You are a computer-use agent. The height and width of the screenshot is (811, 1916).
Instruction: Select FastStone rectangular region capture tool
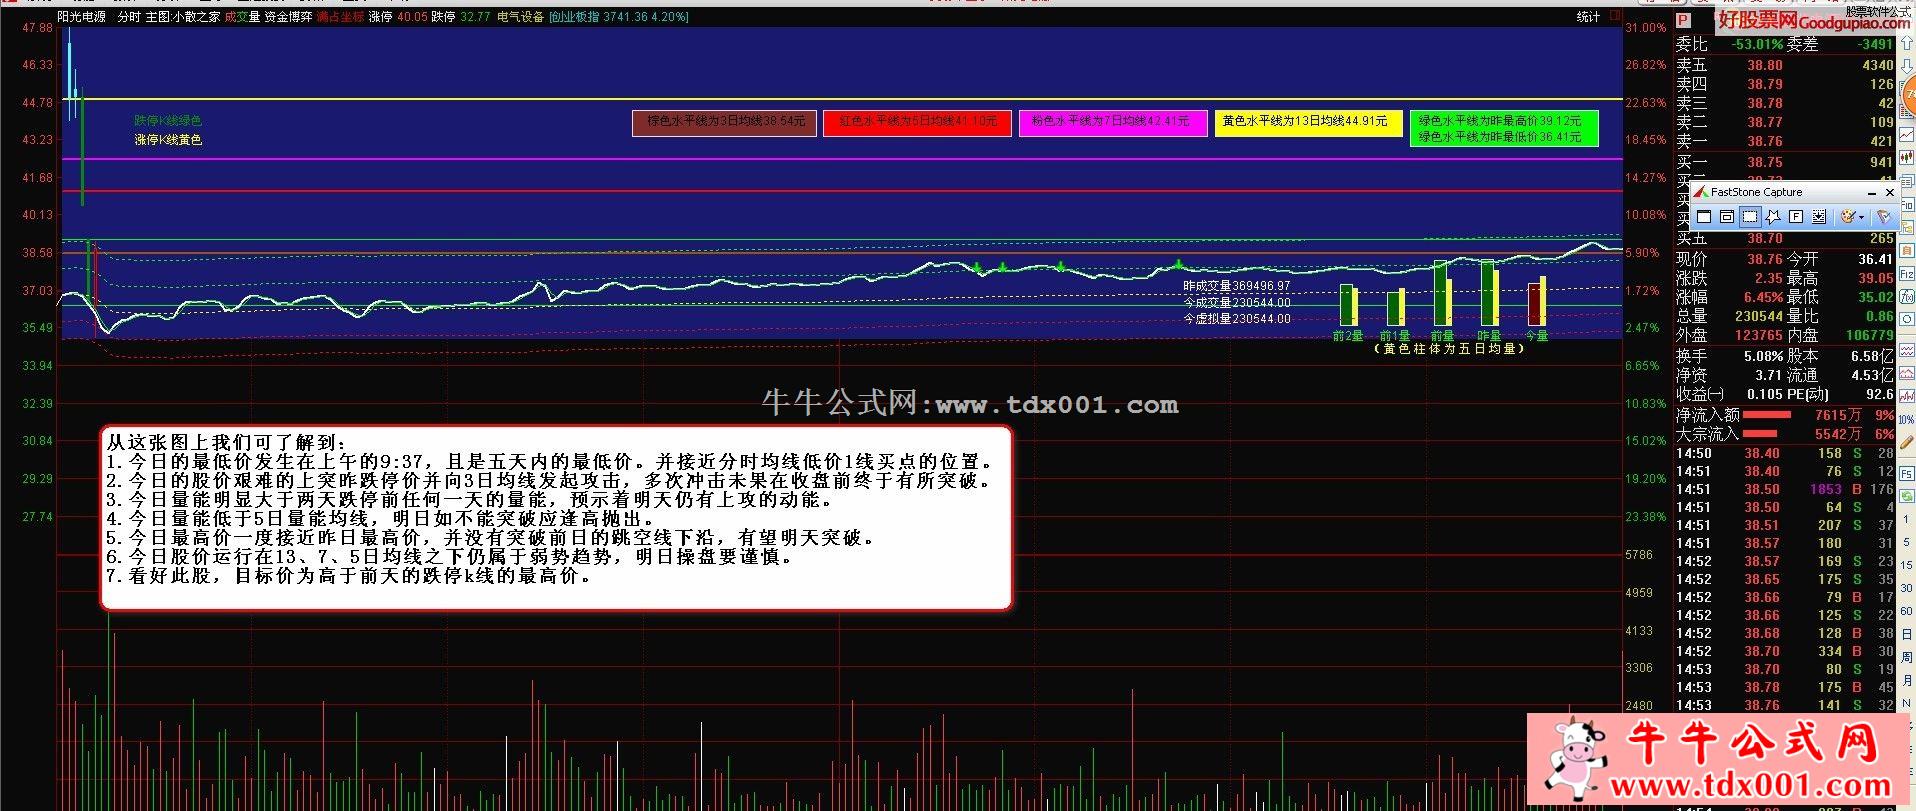(1750, 216)
